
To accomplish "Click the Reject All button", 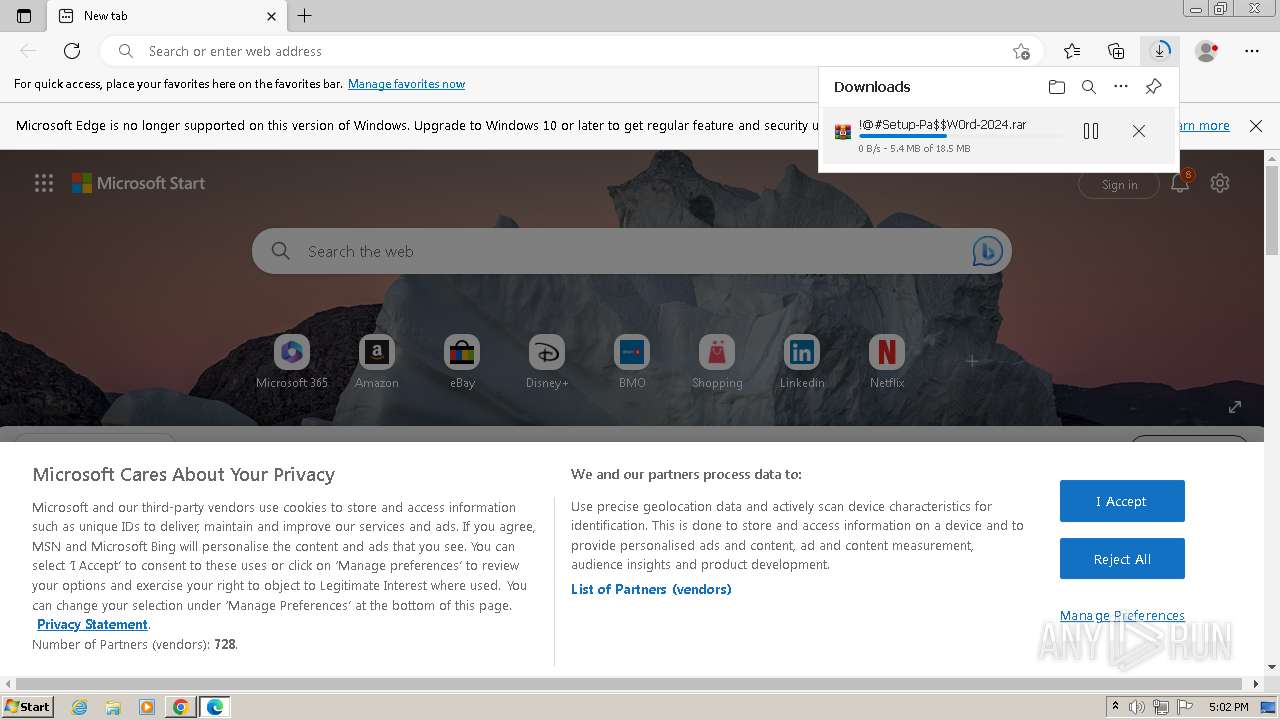I will (x=1122, y=559).
